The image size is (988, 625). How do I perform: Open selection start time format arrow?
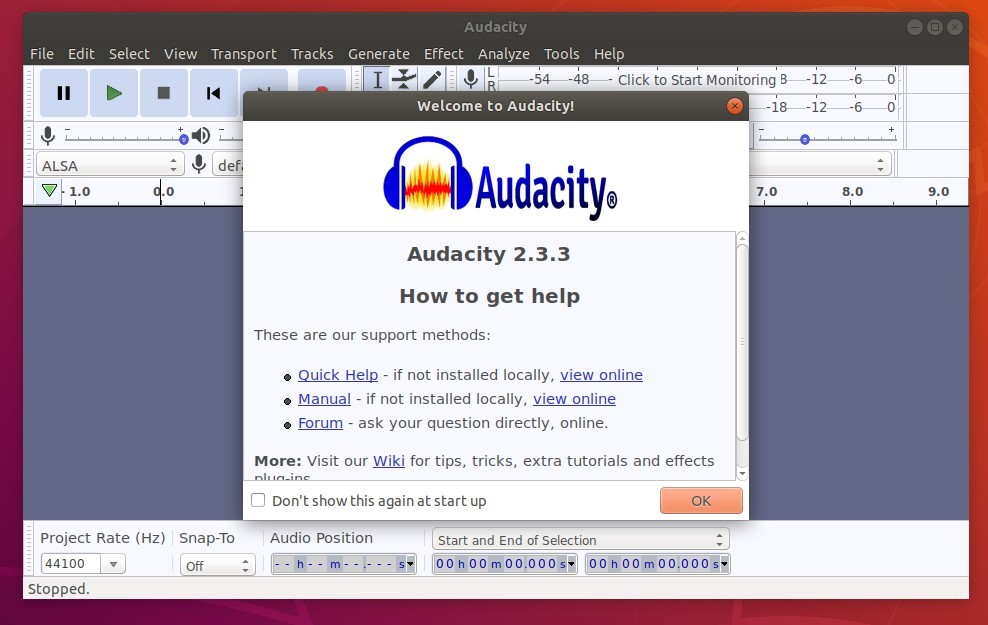pos(572,564)
